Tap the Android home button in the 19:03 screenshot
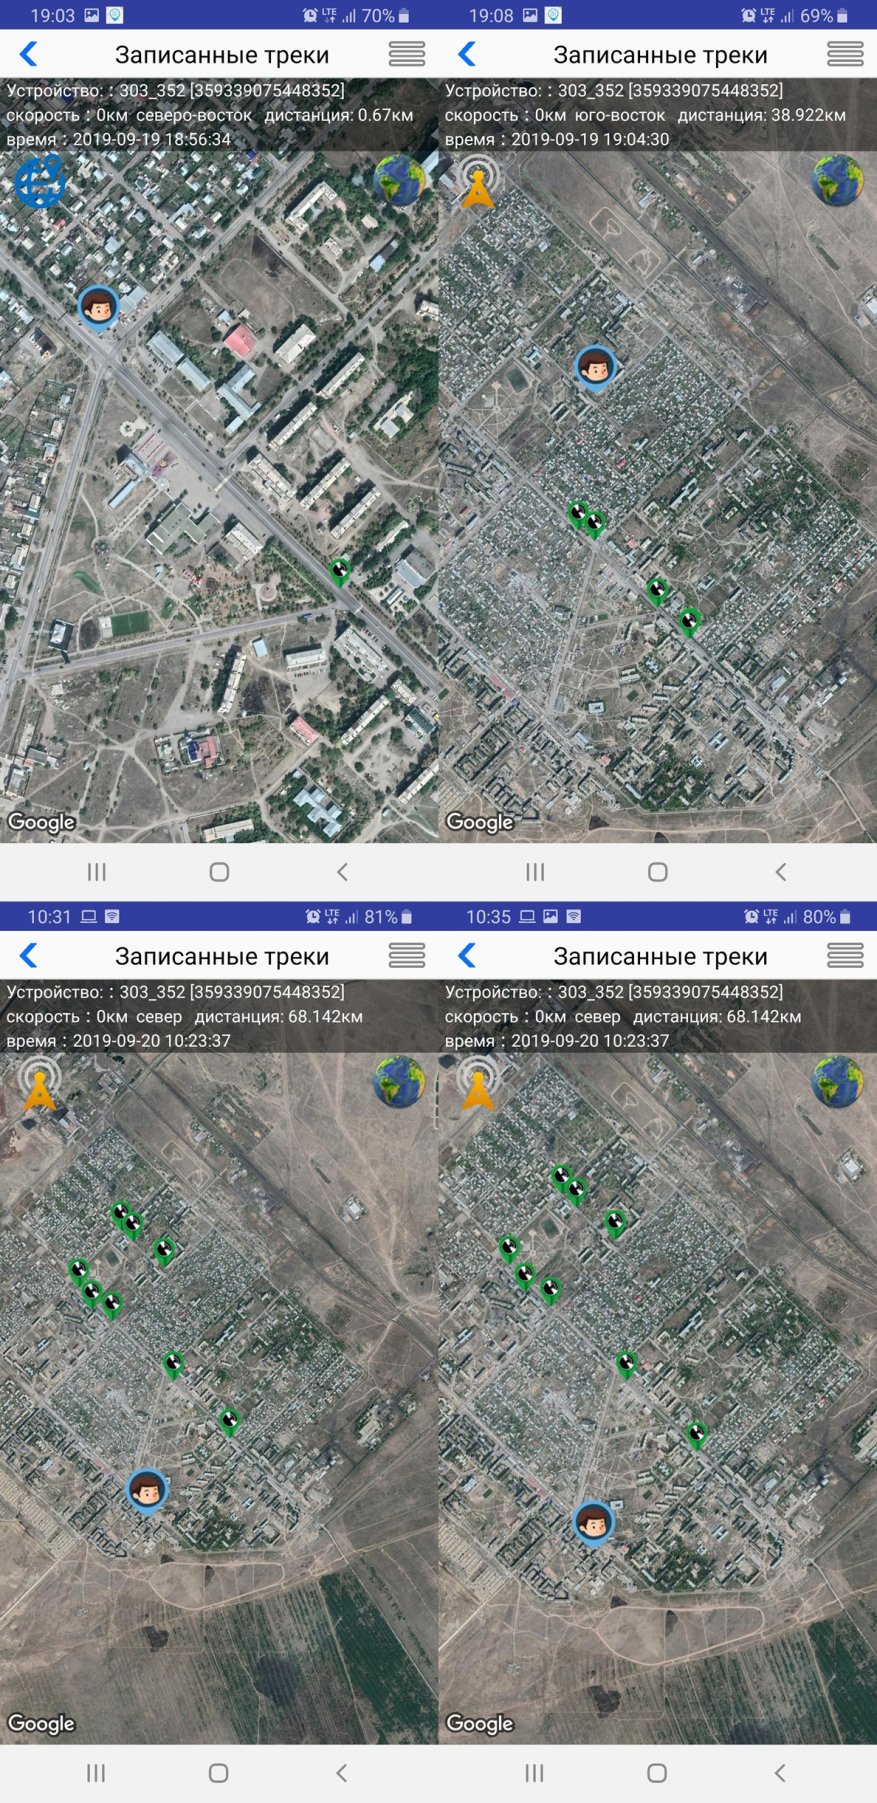Screen dimensions: 877x1803 pyautogui.click(x=219, y=872)
